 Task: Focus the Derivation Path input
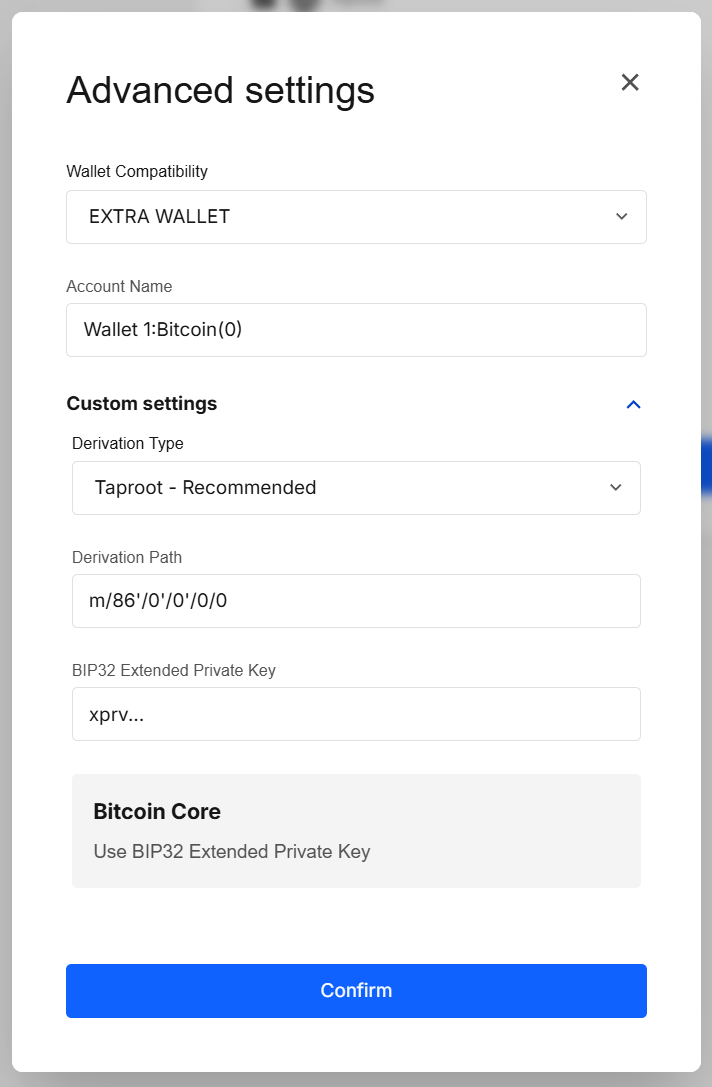tap(356, 601)
